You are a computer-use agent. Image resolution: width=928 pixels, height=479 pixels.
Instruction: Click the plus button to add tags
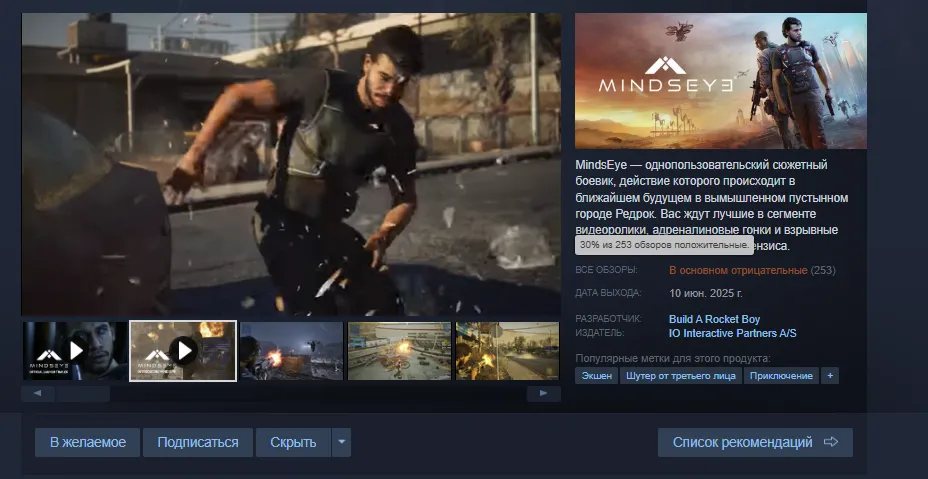830,376
